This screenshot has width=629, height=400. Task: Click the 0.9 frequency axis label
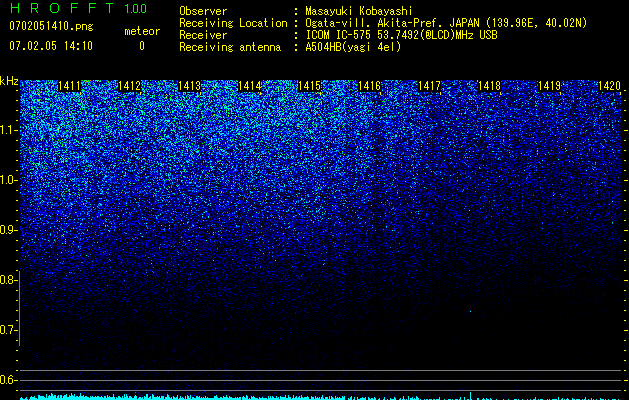click(9, 230)
